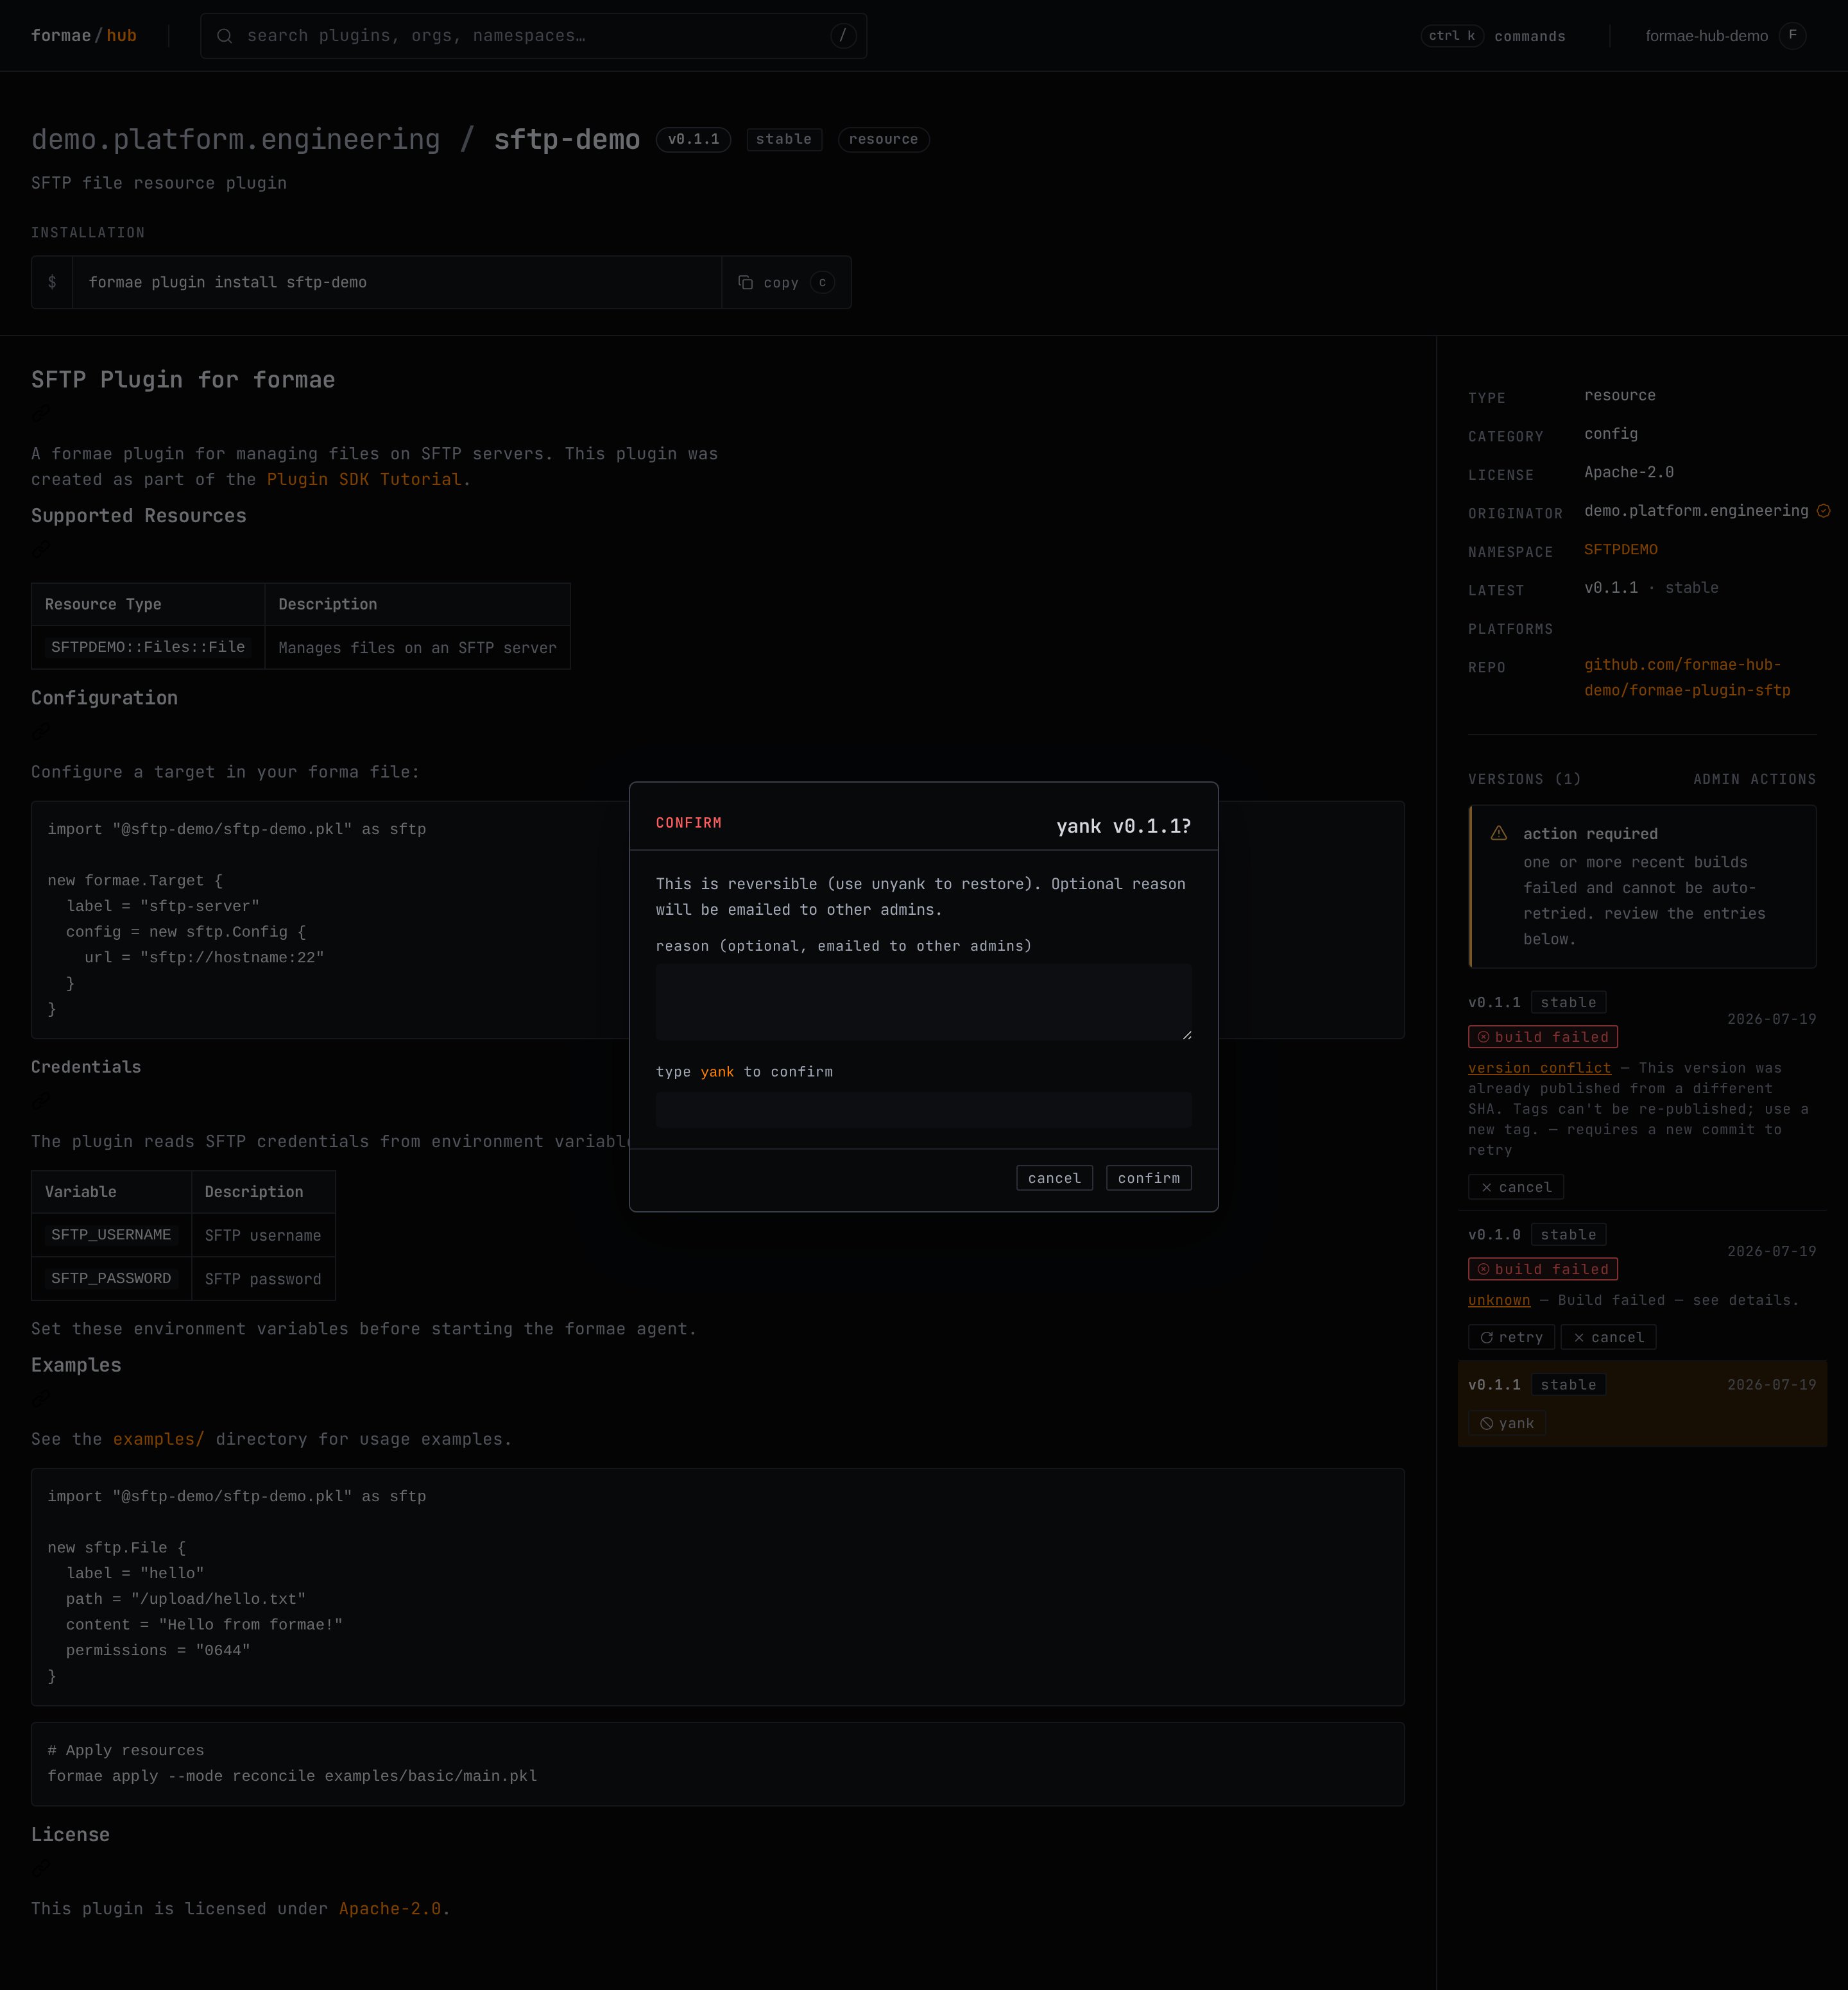The image size is (1848, 1990).
Task: Retry the failed v0.1.0 build
Action: pos(1511,1337)
